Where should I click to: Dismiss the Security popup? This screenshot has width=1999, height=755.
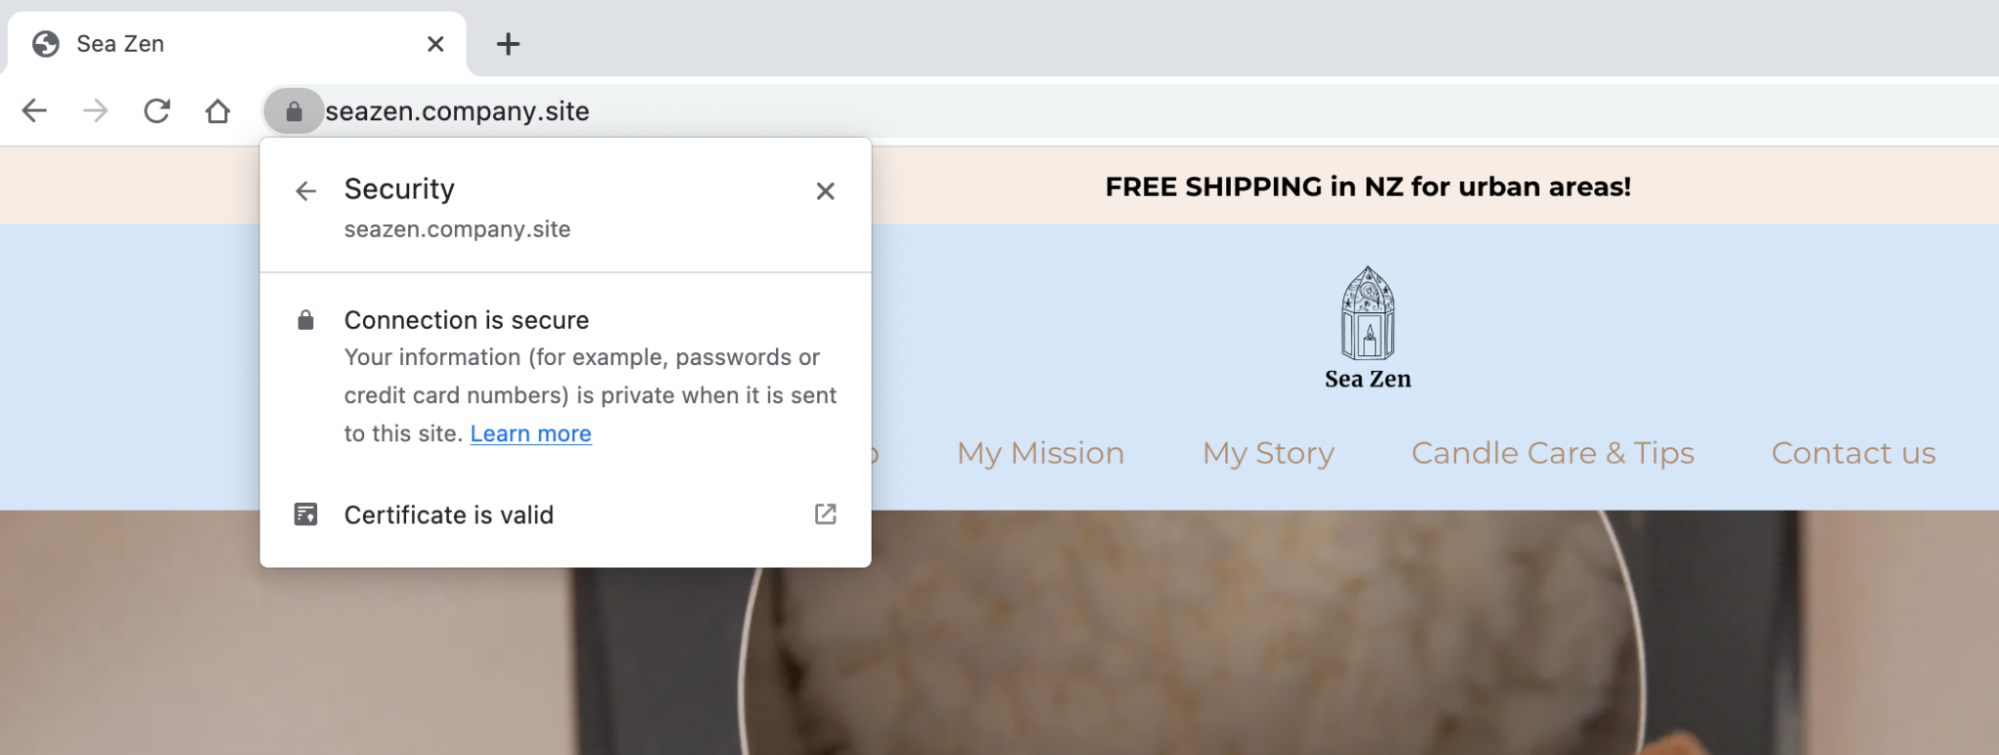[825, 191]
